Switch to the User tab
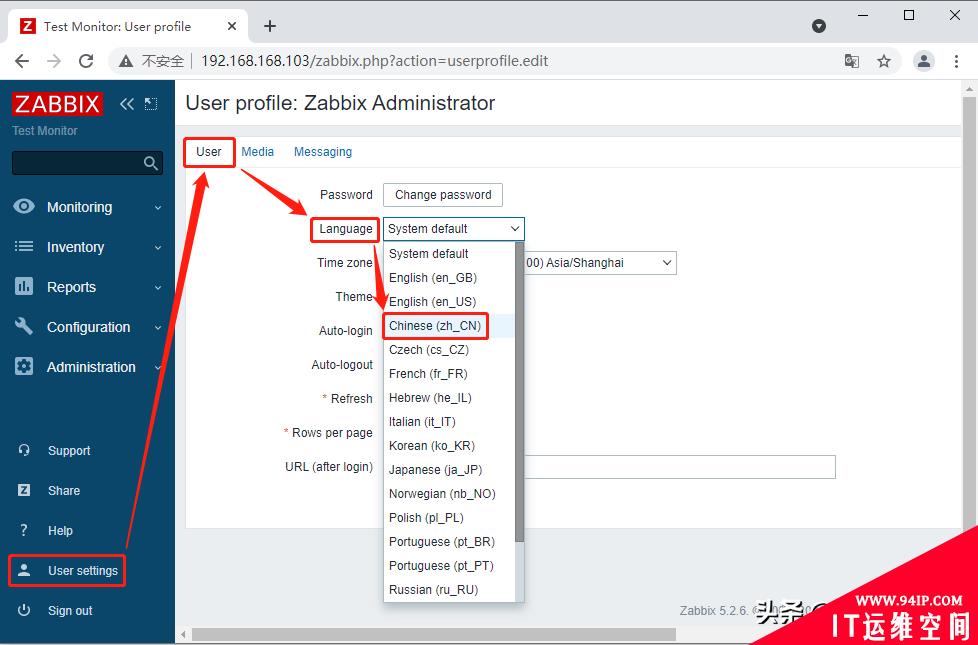978x645 pixels. 208,152
